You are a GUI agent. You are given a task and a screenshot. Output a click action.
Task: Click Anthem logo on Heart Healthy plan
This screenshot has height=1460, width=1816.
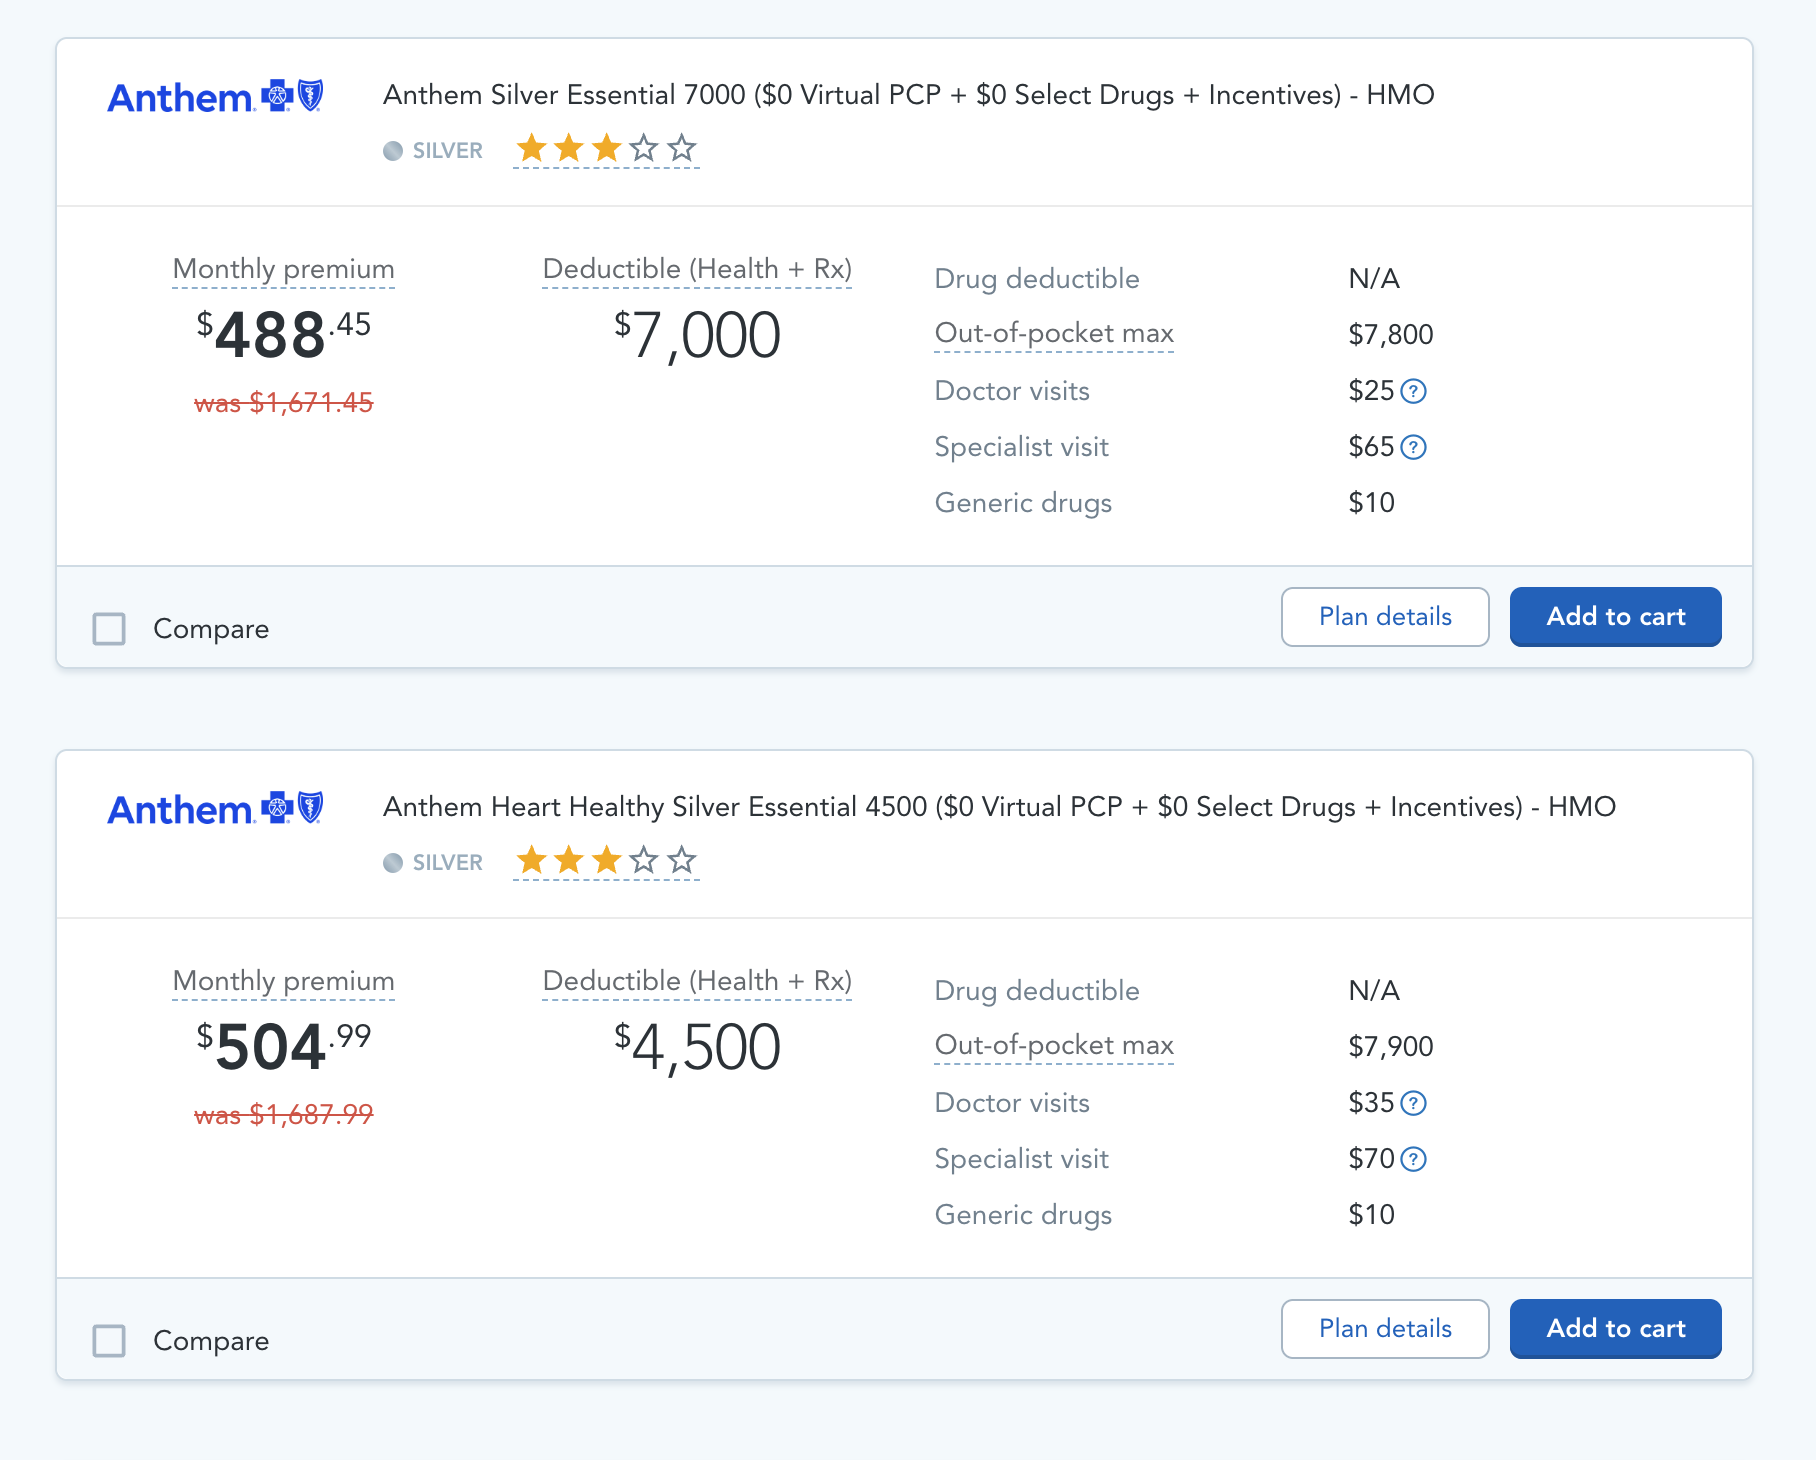pyautogui.click(x=215, y=809)
